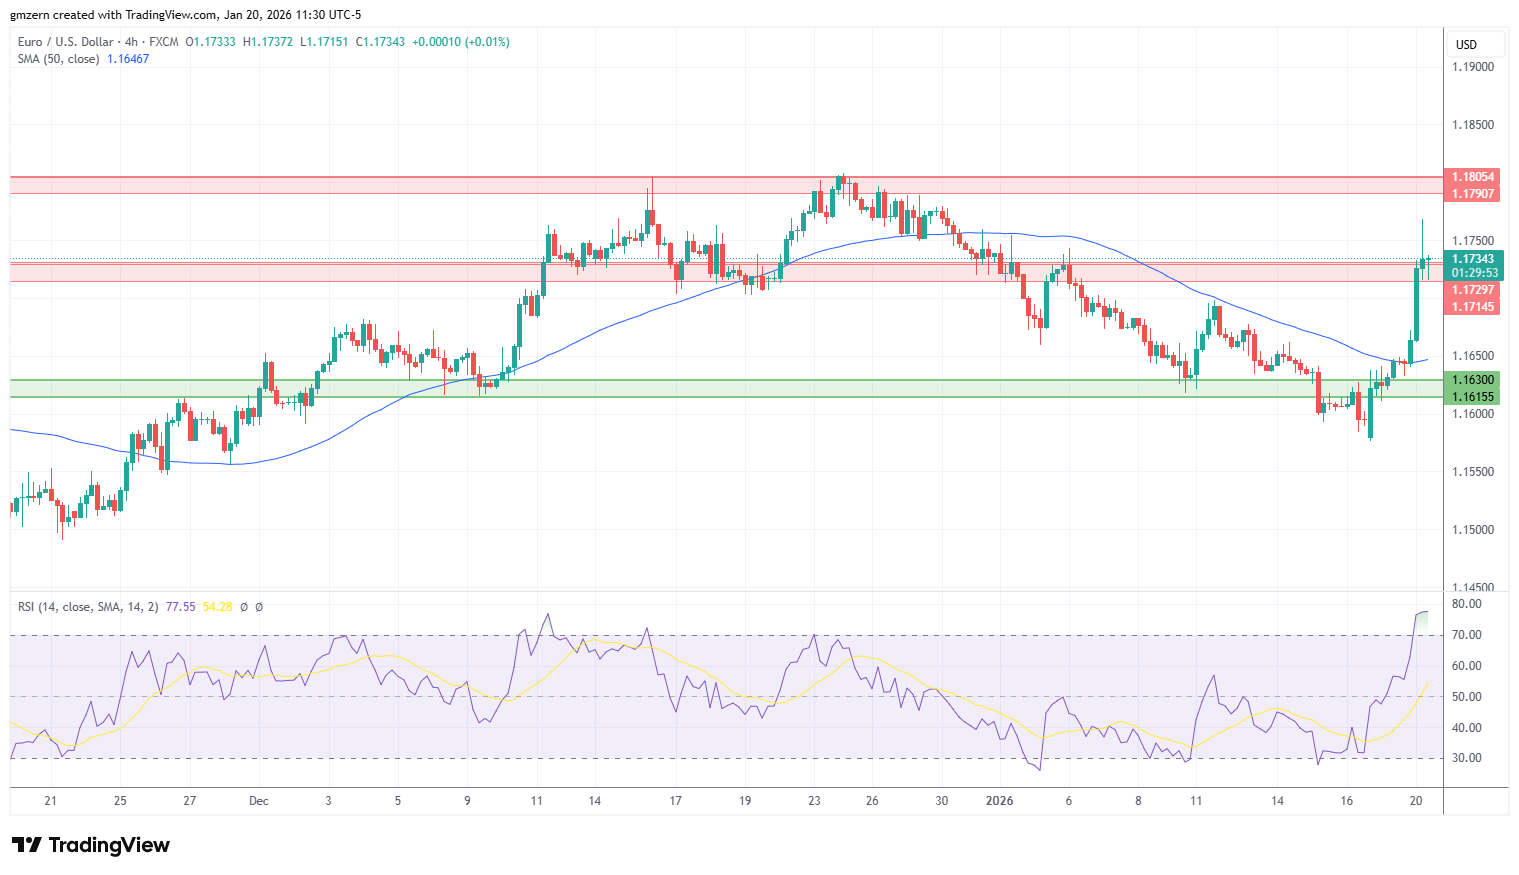Click the 70.00 label on RSI scale
This screenshot has width=1519, height=875.
pos(1466,635)
